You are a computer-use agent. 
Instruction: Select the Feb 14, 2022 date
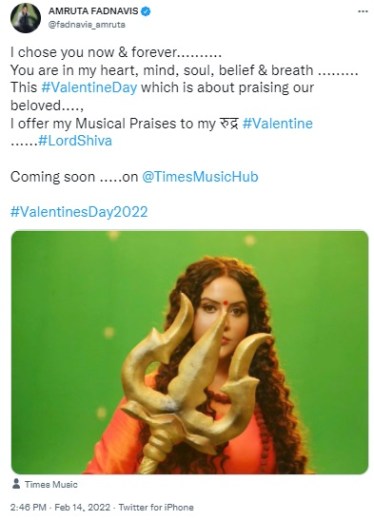point(82,508)
